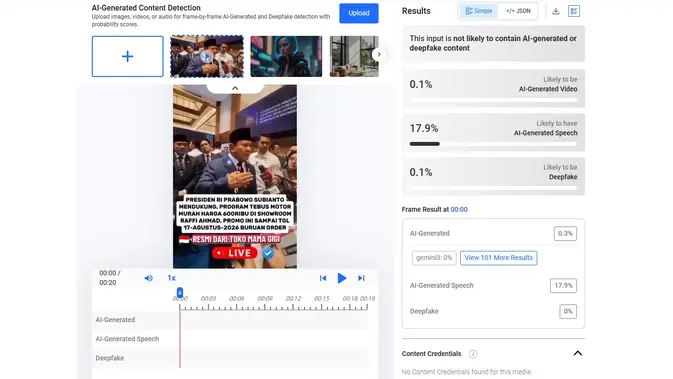The image size is (673, 379).
Task: Click the No Content Credentials found message
Action: pyautogui.click(x=467, y=372)
